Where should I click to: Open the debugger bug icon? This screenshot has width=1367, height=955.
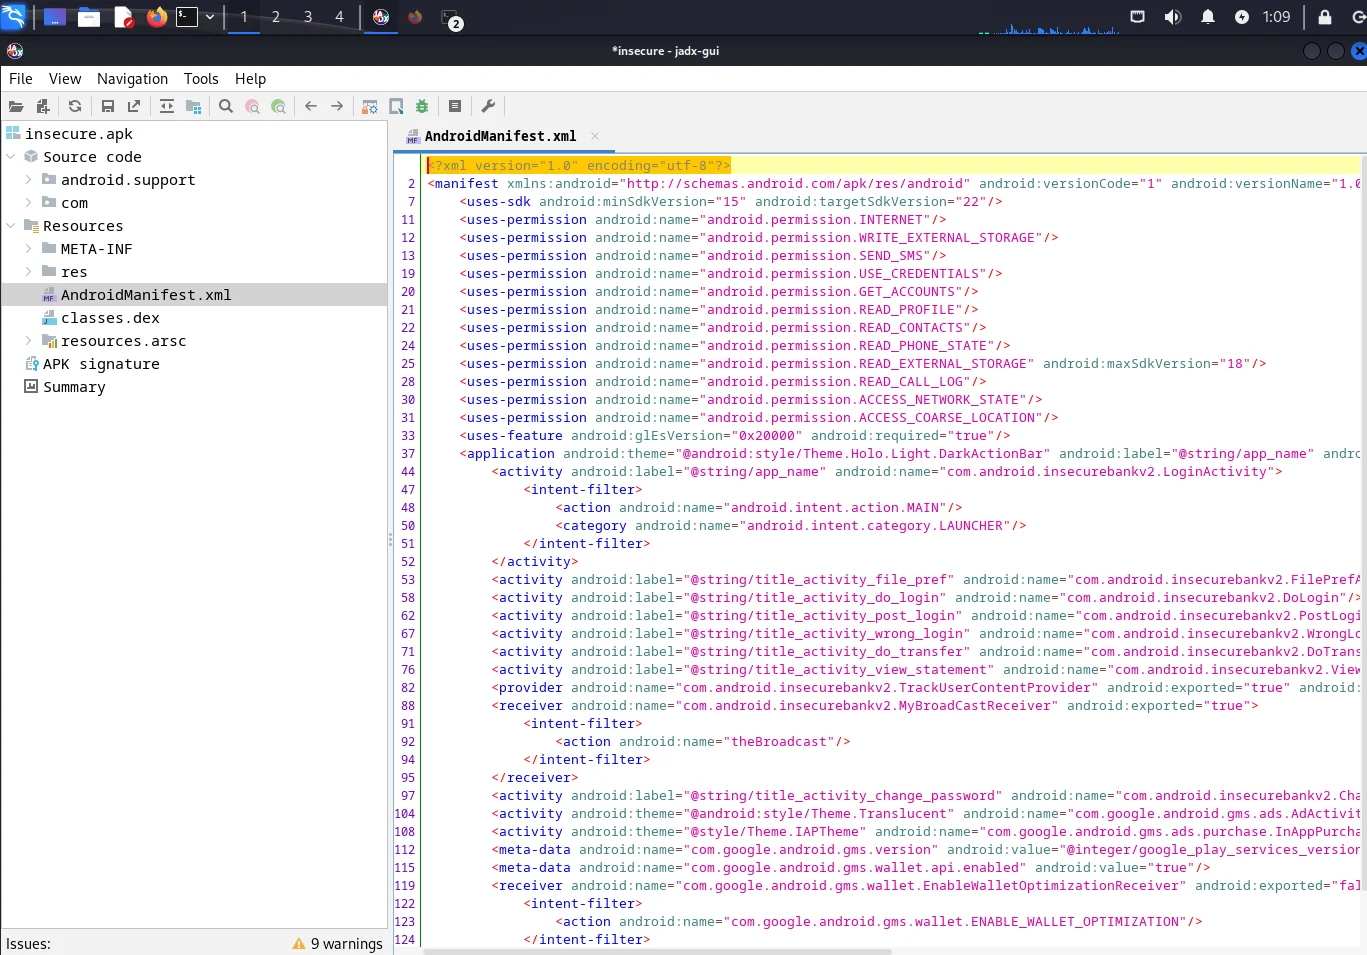tap(422, 106)
